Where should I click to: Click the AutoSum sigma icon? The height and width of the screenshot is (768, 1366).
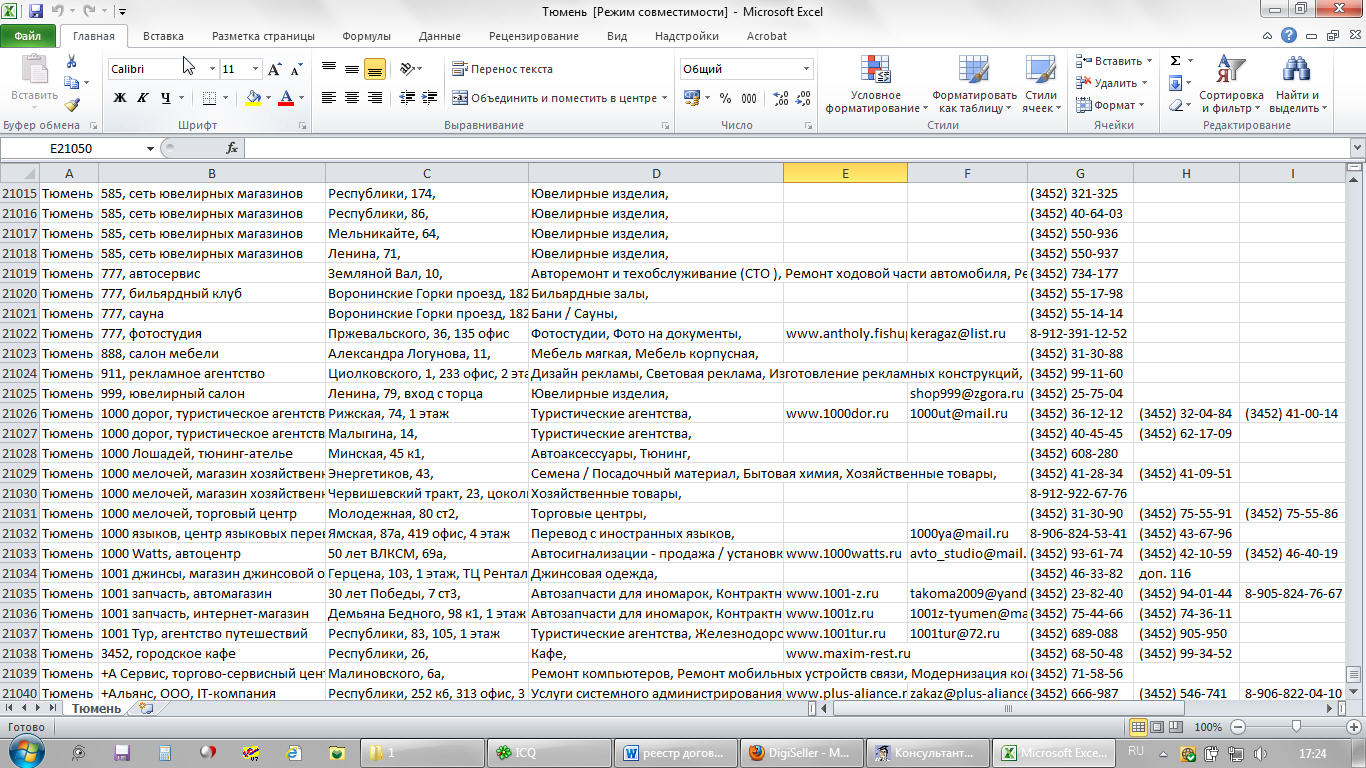click(x=1175, y=61)
